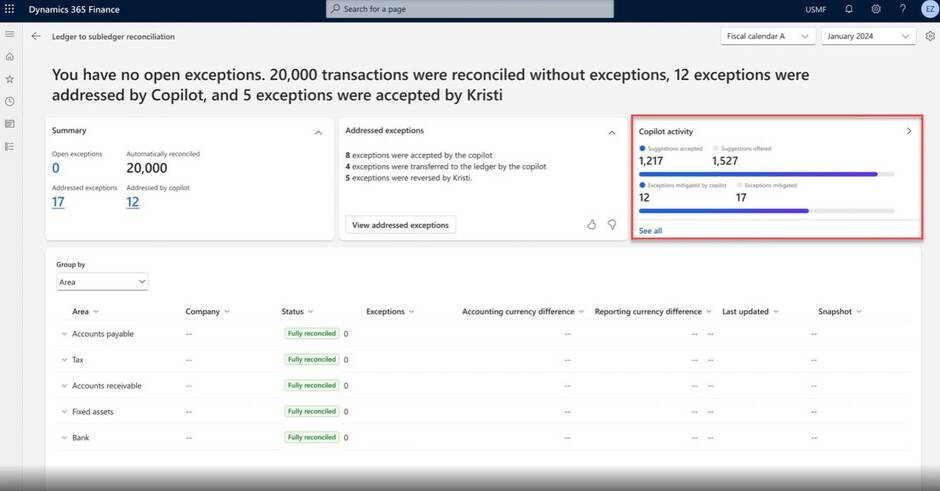Viewport: 940px width, 491px height.
Task: Click Ledger to subledger reconciliation title
Action: 113,37
